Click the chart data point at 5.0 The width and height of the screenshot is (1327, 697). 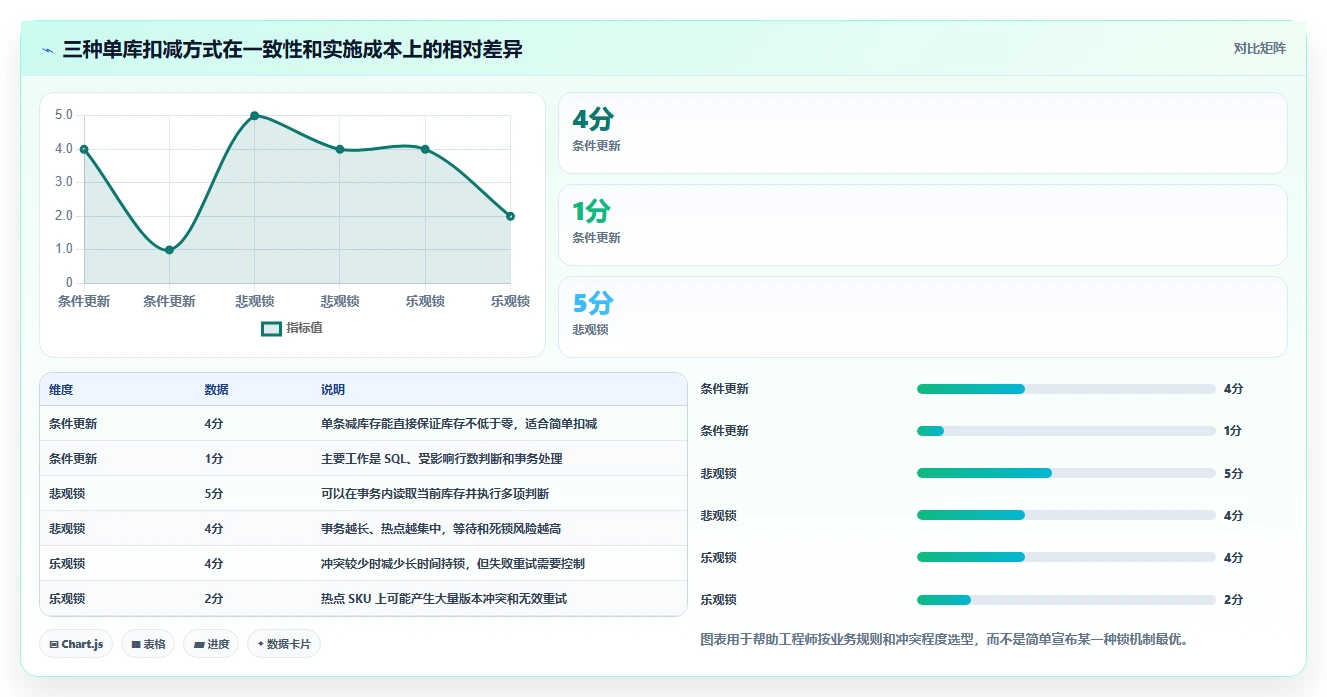click(254, 116)
